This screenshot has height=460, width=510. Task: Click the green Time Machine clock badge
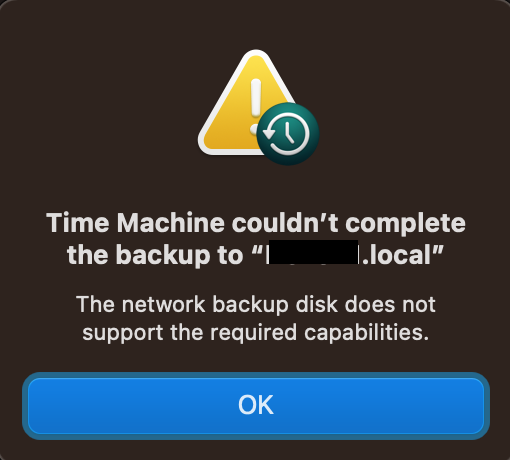pyautogui.click(x=288, y=134)
